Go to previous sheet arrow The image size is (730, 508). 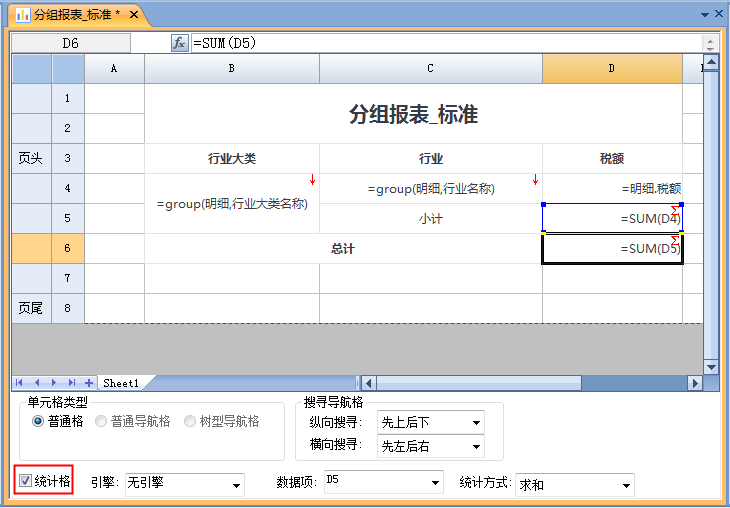pyautogui.click(x=38, y=383)
